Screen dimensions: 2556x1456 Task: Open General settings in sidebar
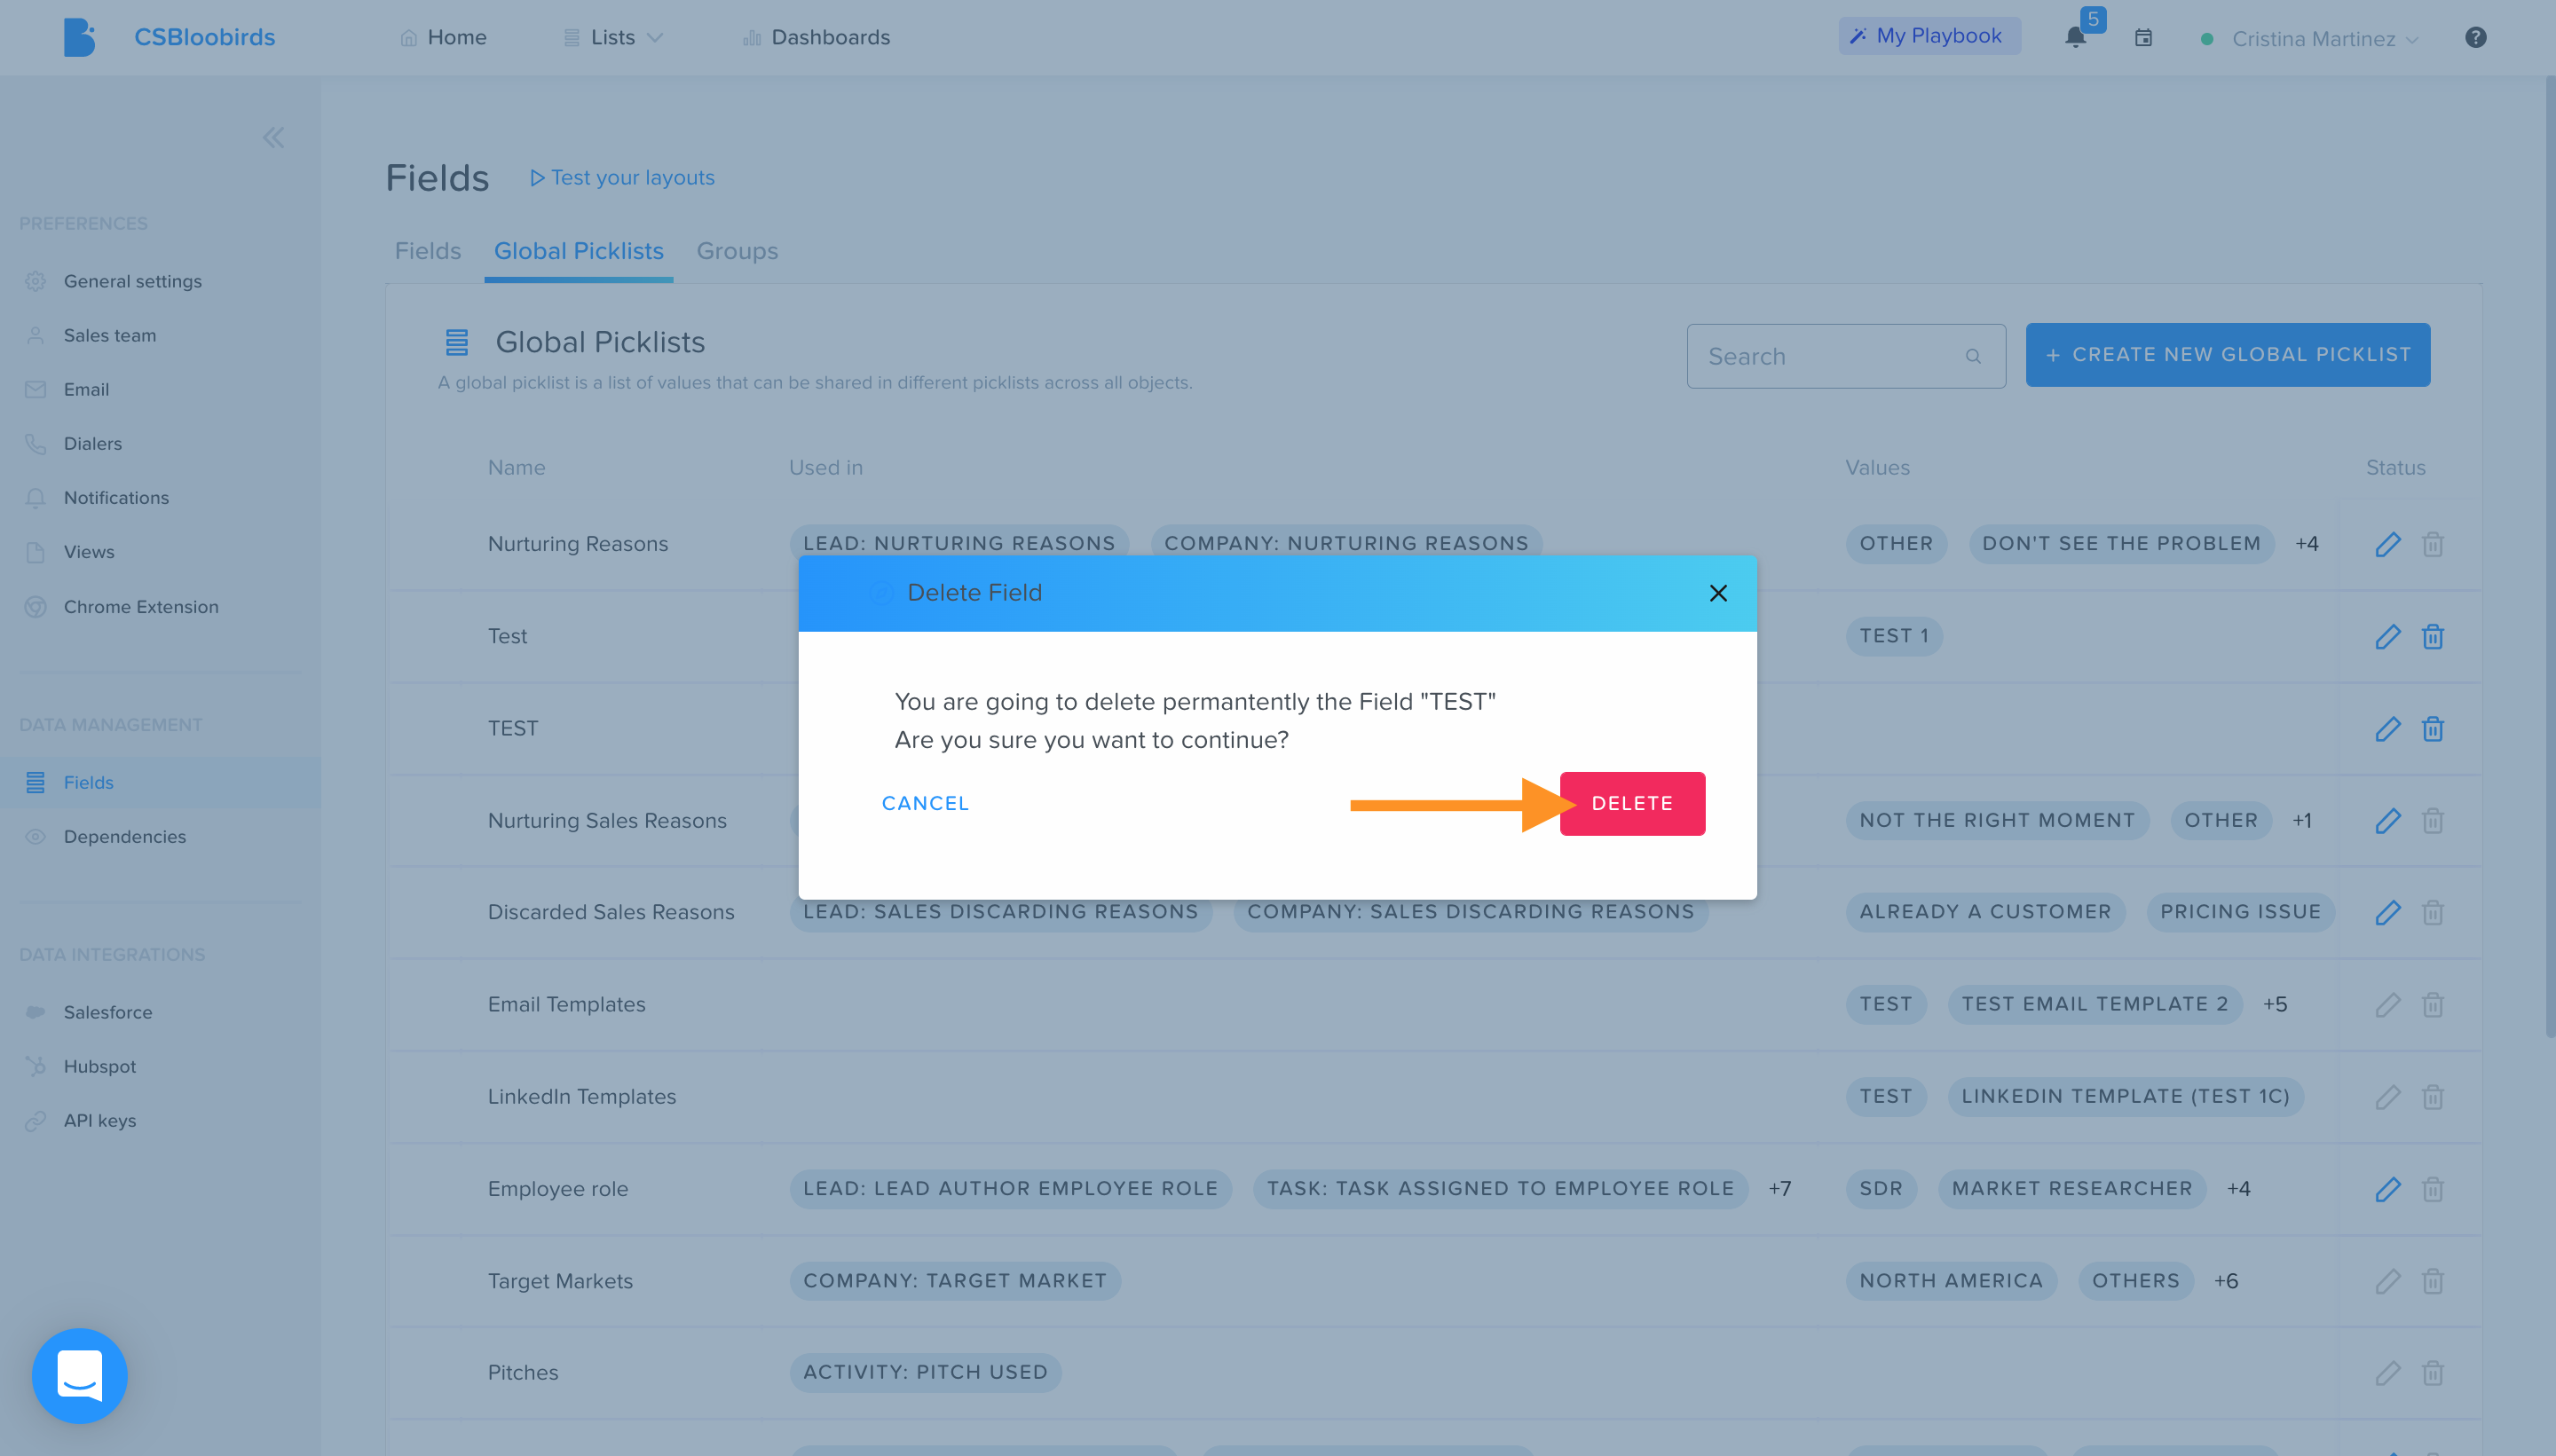coord(133,281)
